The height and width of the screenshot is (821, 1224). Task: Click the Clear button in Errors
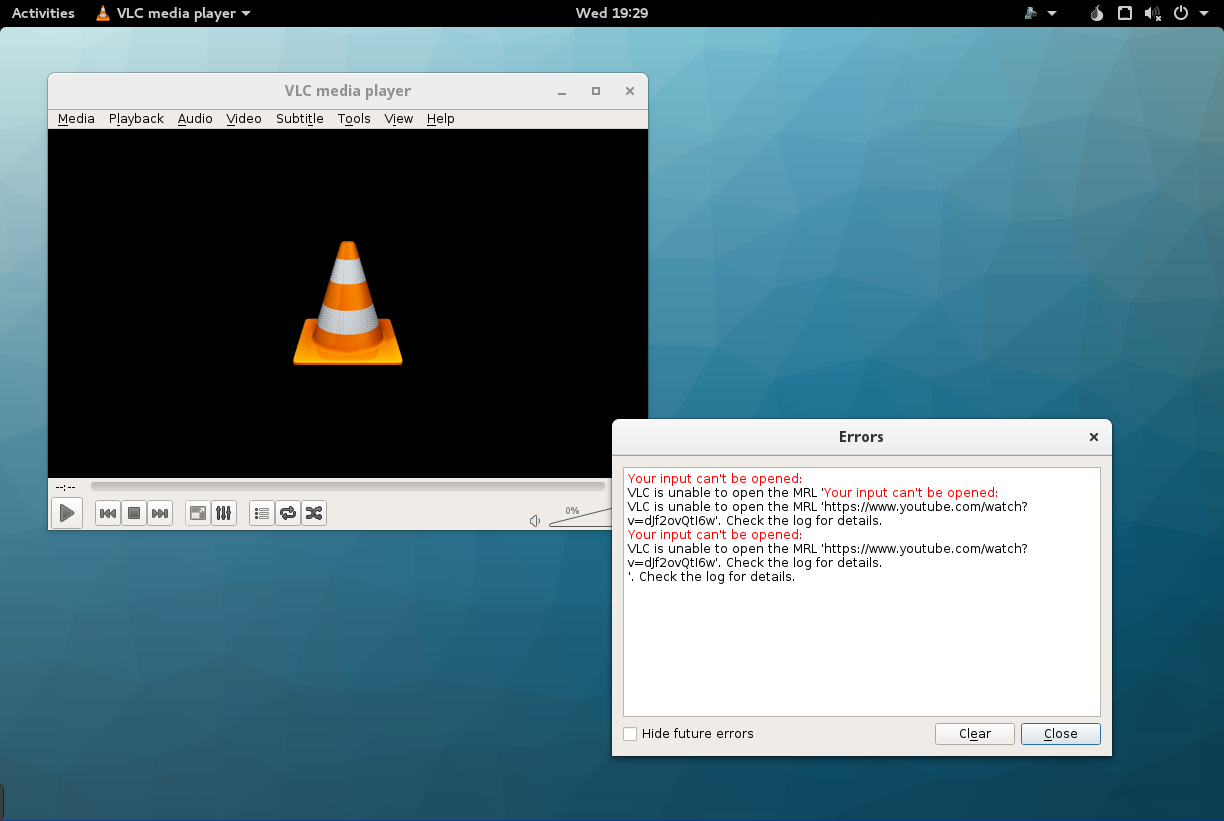974,734
